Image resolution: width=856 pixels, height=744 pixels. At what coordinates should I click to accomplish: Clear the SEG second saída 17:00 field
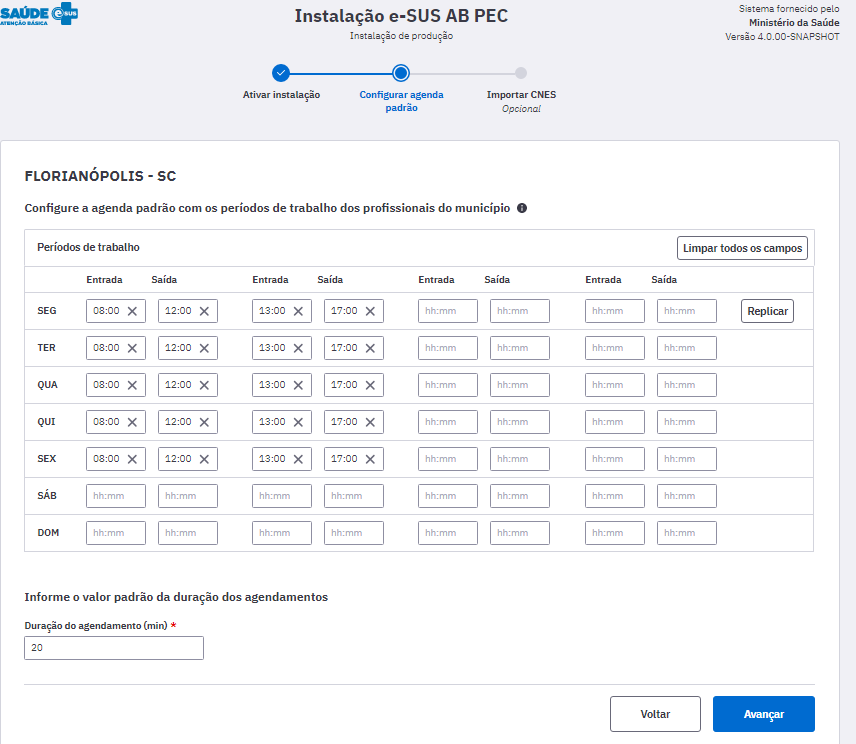(370, 311)
